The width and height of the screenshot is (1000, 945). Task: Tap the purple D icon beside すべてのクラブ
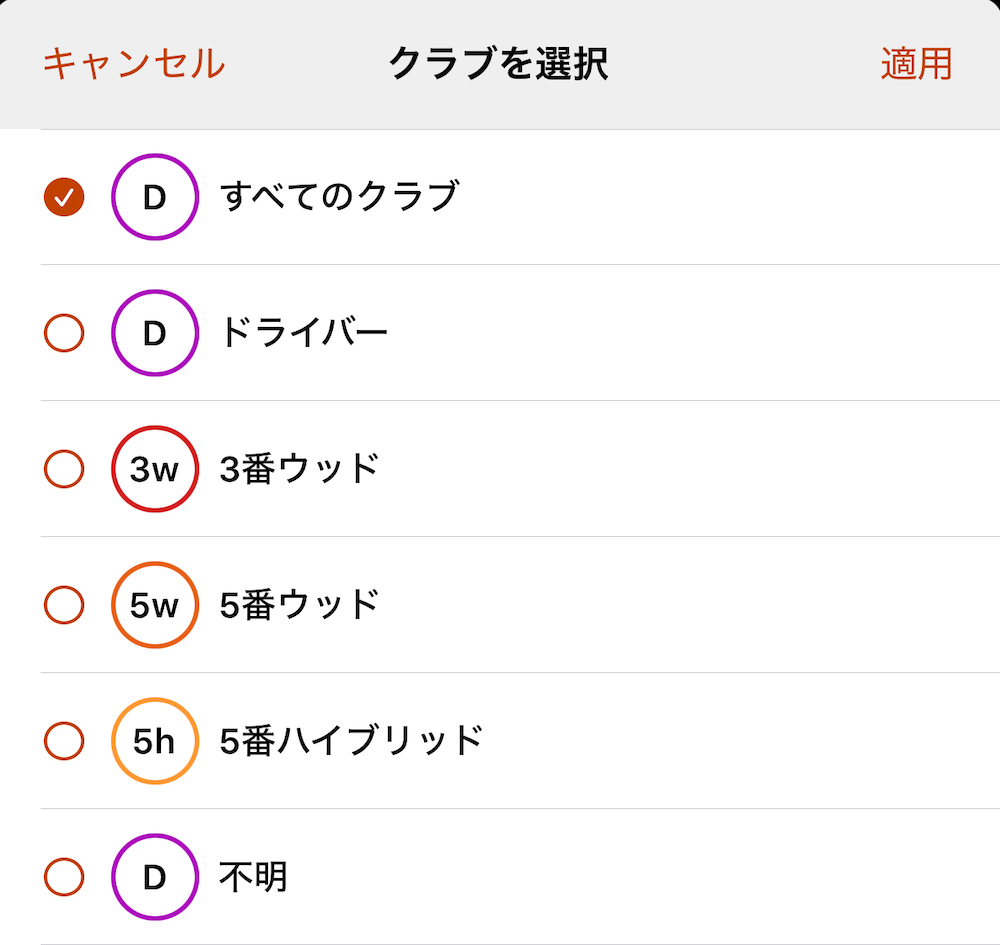[155, 197]
